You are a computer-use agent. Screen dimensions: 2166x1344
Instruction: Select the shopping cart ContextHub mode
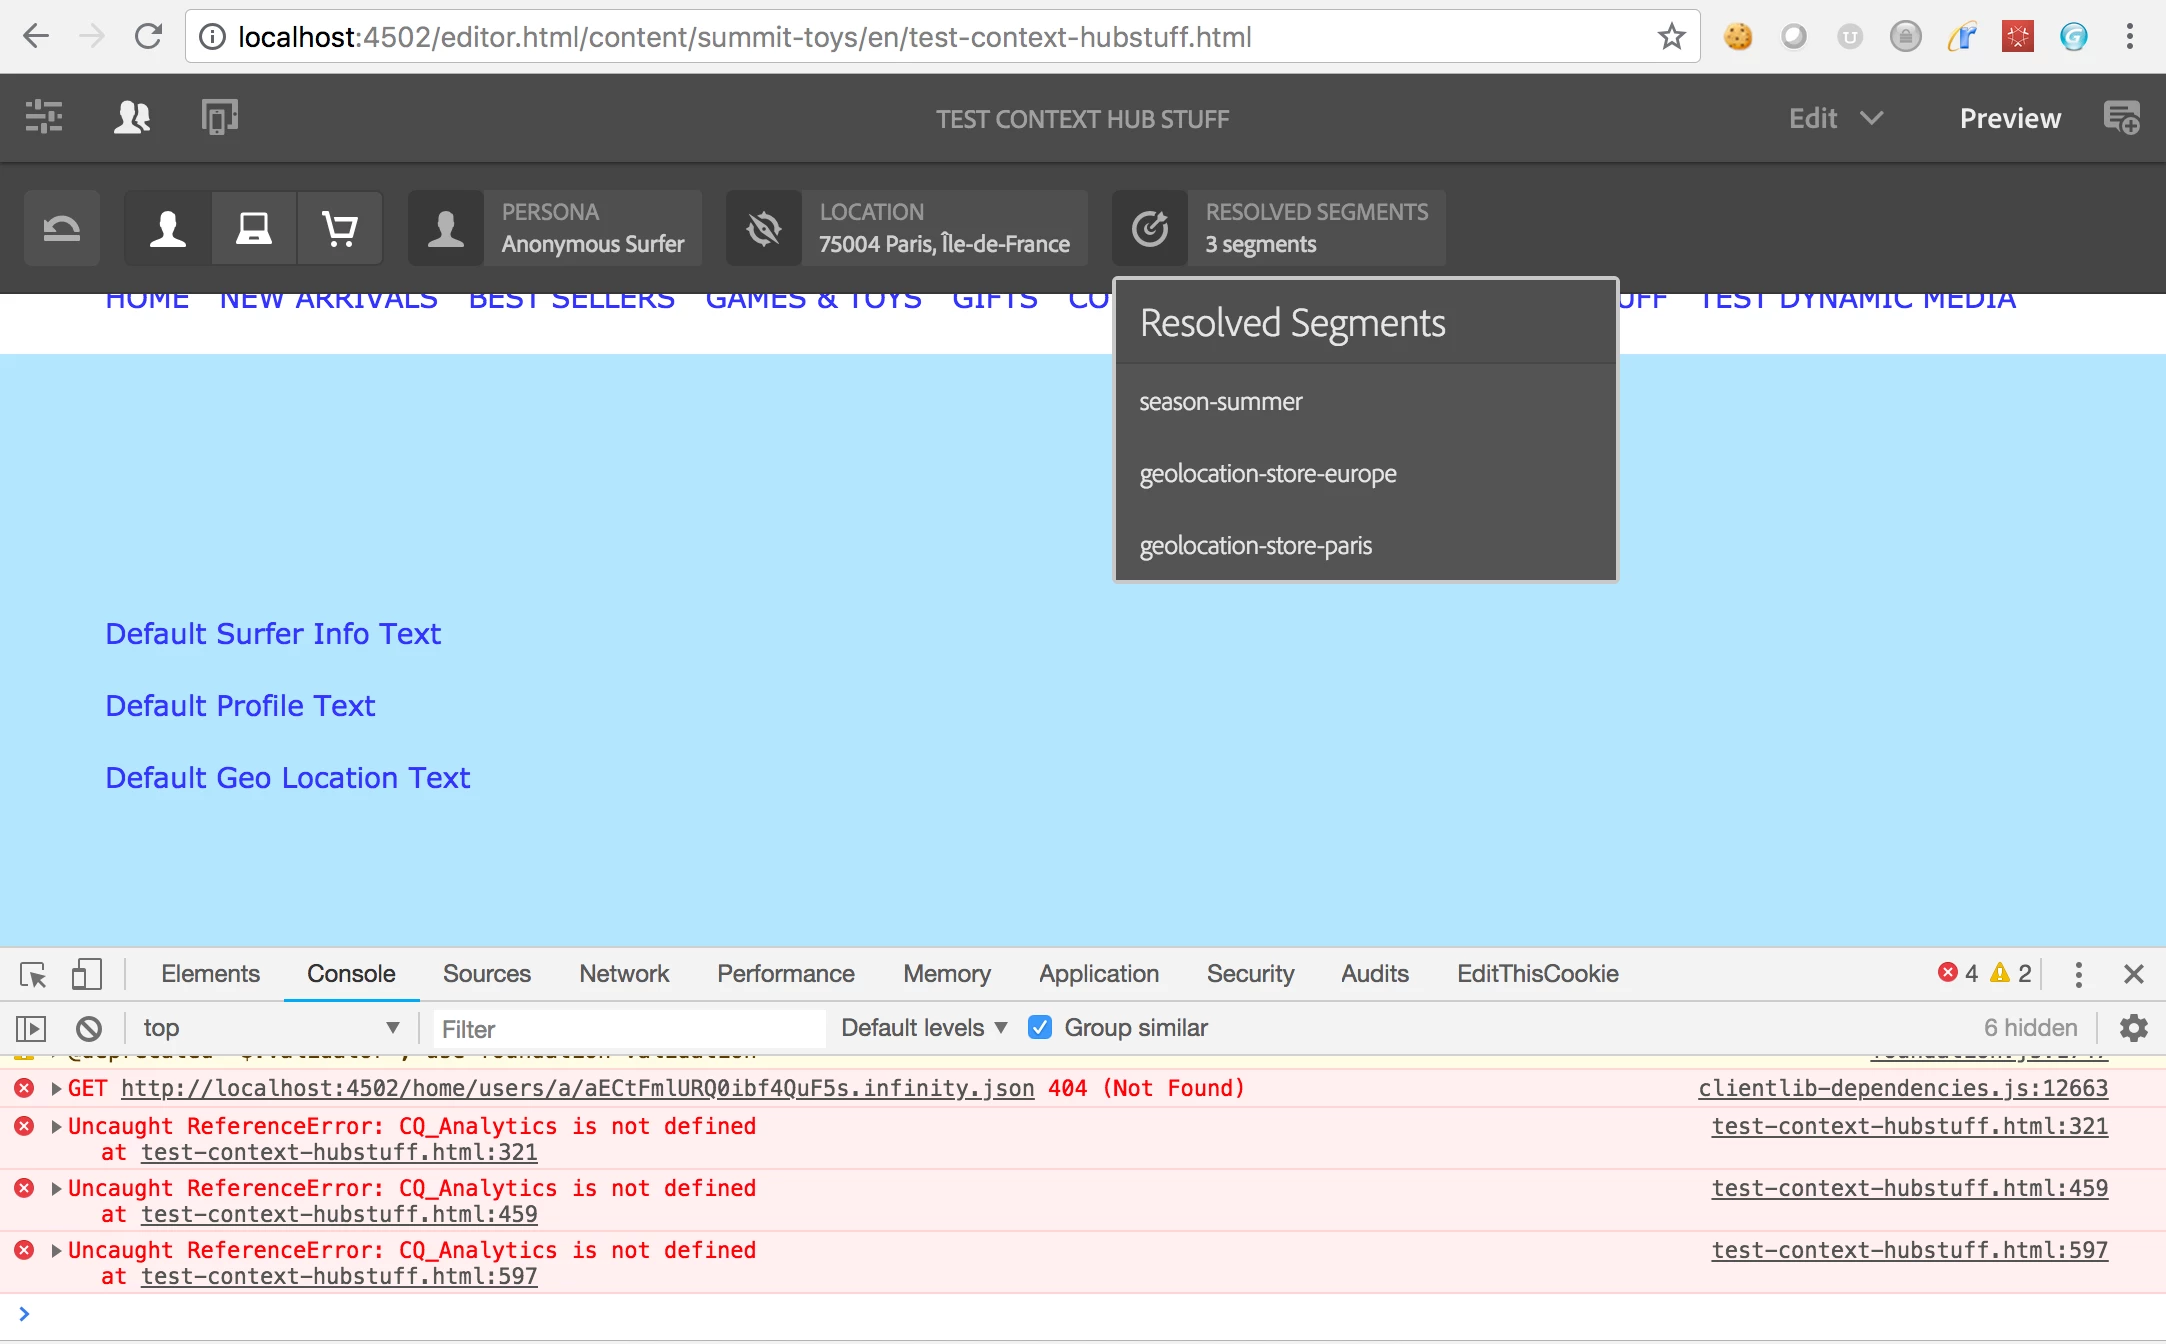(x=340, y=229)
